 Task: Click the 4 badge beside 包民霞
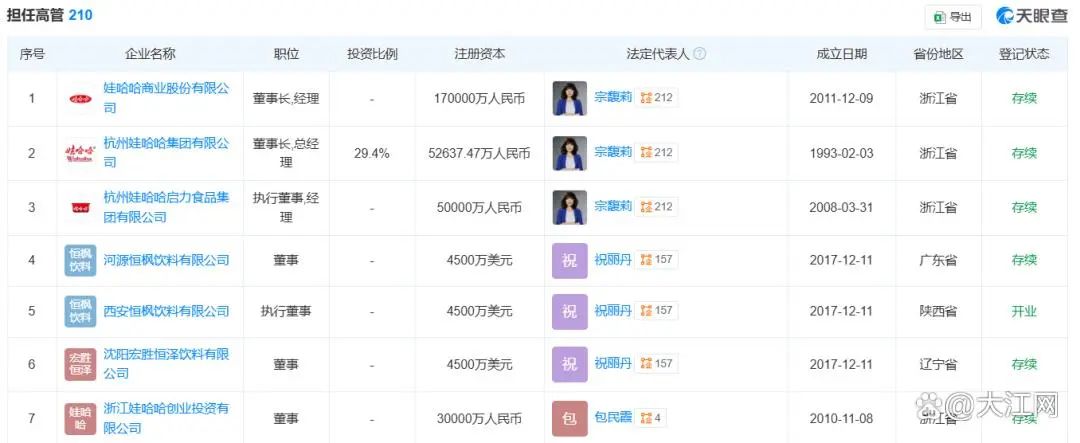pos(651,418)
